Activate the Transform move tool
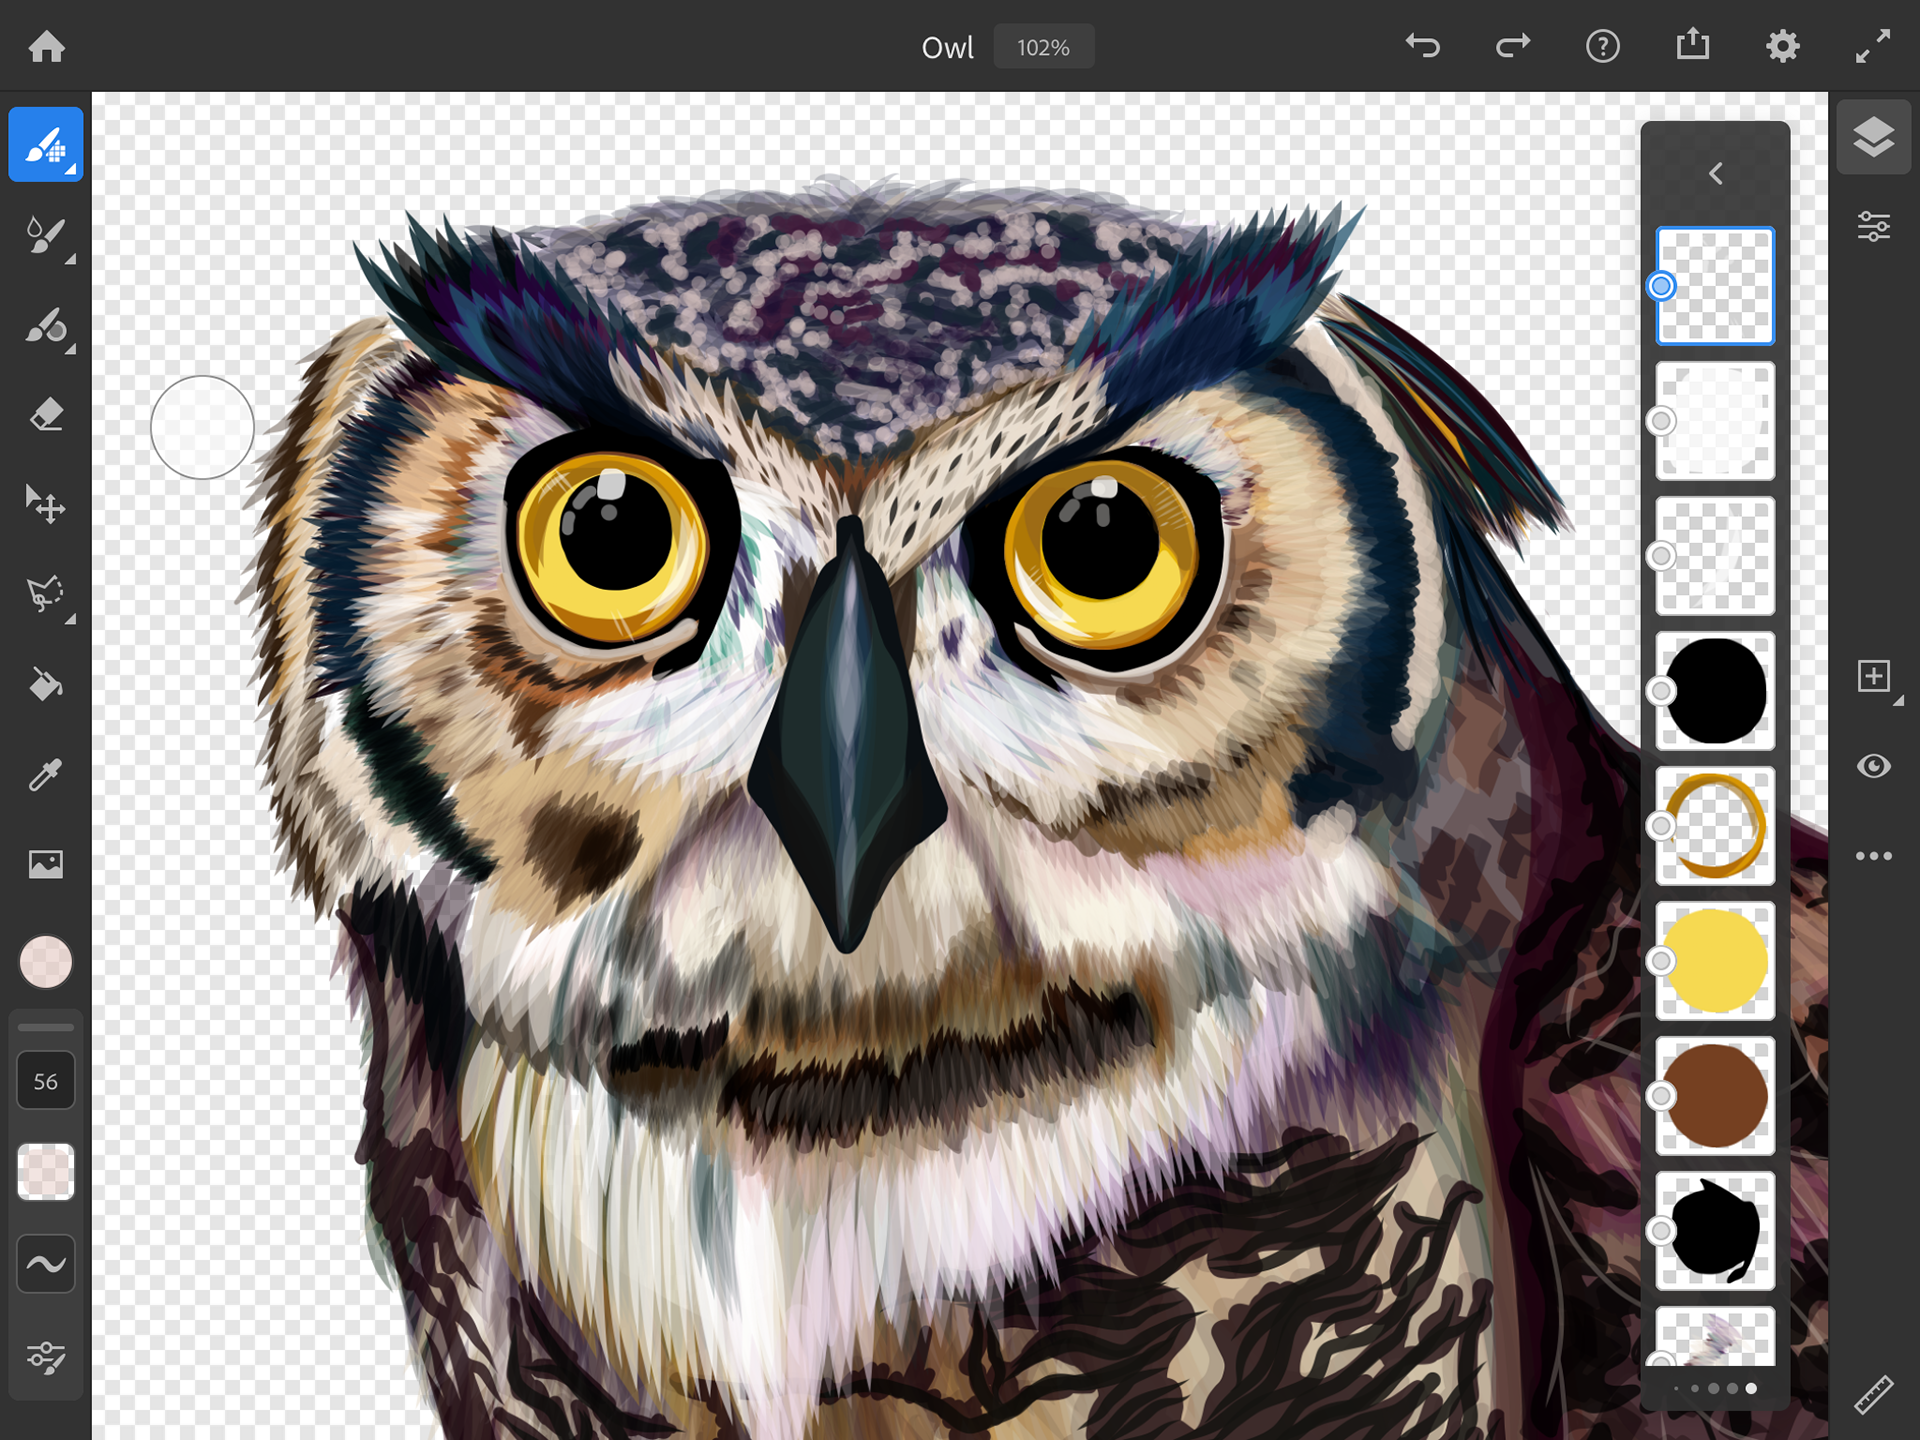This screenshot has width=1920, height=1440. (46, 505)
